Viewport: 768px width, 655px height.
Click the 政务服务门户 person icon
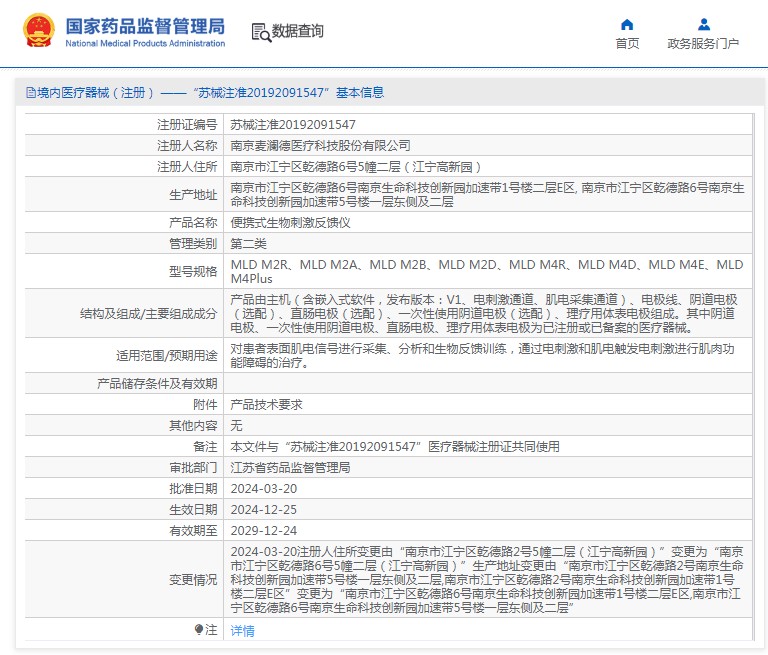(703, 25)
